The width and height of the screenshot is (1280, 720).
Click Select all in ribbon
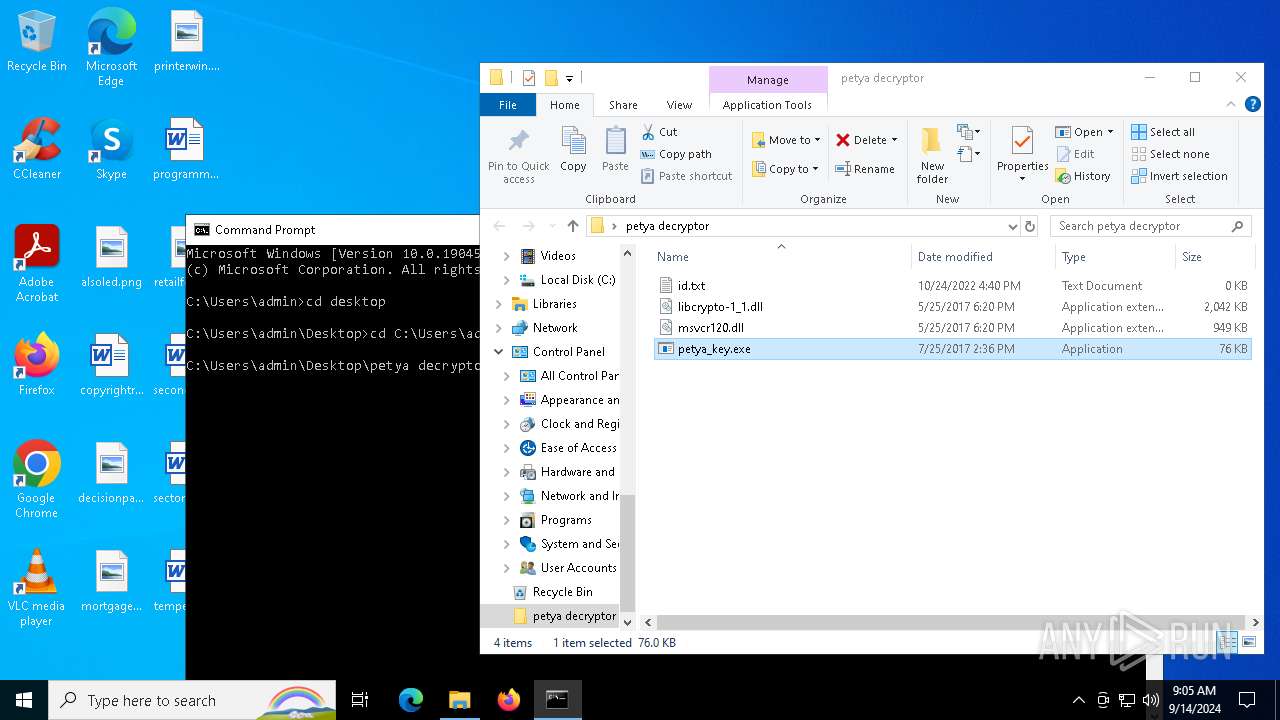1163,132
